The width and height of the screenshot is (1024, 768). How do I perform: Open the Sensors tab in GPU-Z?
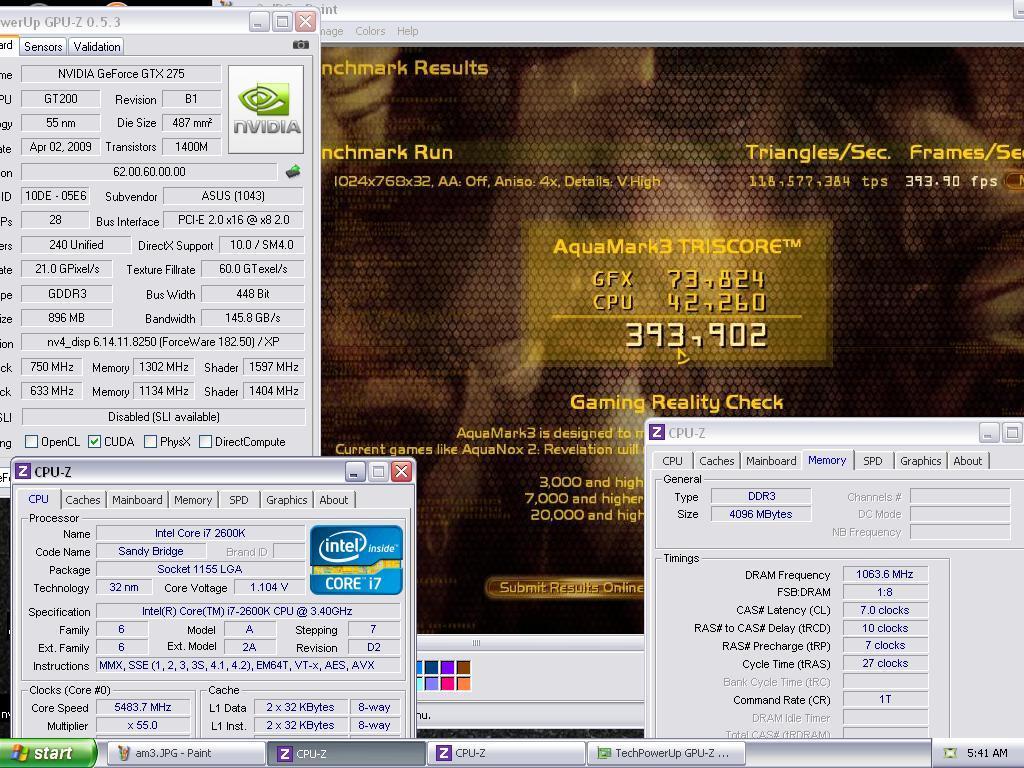(x=43, y=46)
